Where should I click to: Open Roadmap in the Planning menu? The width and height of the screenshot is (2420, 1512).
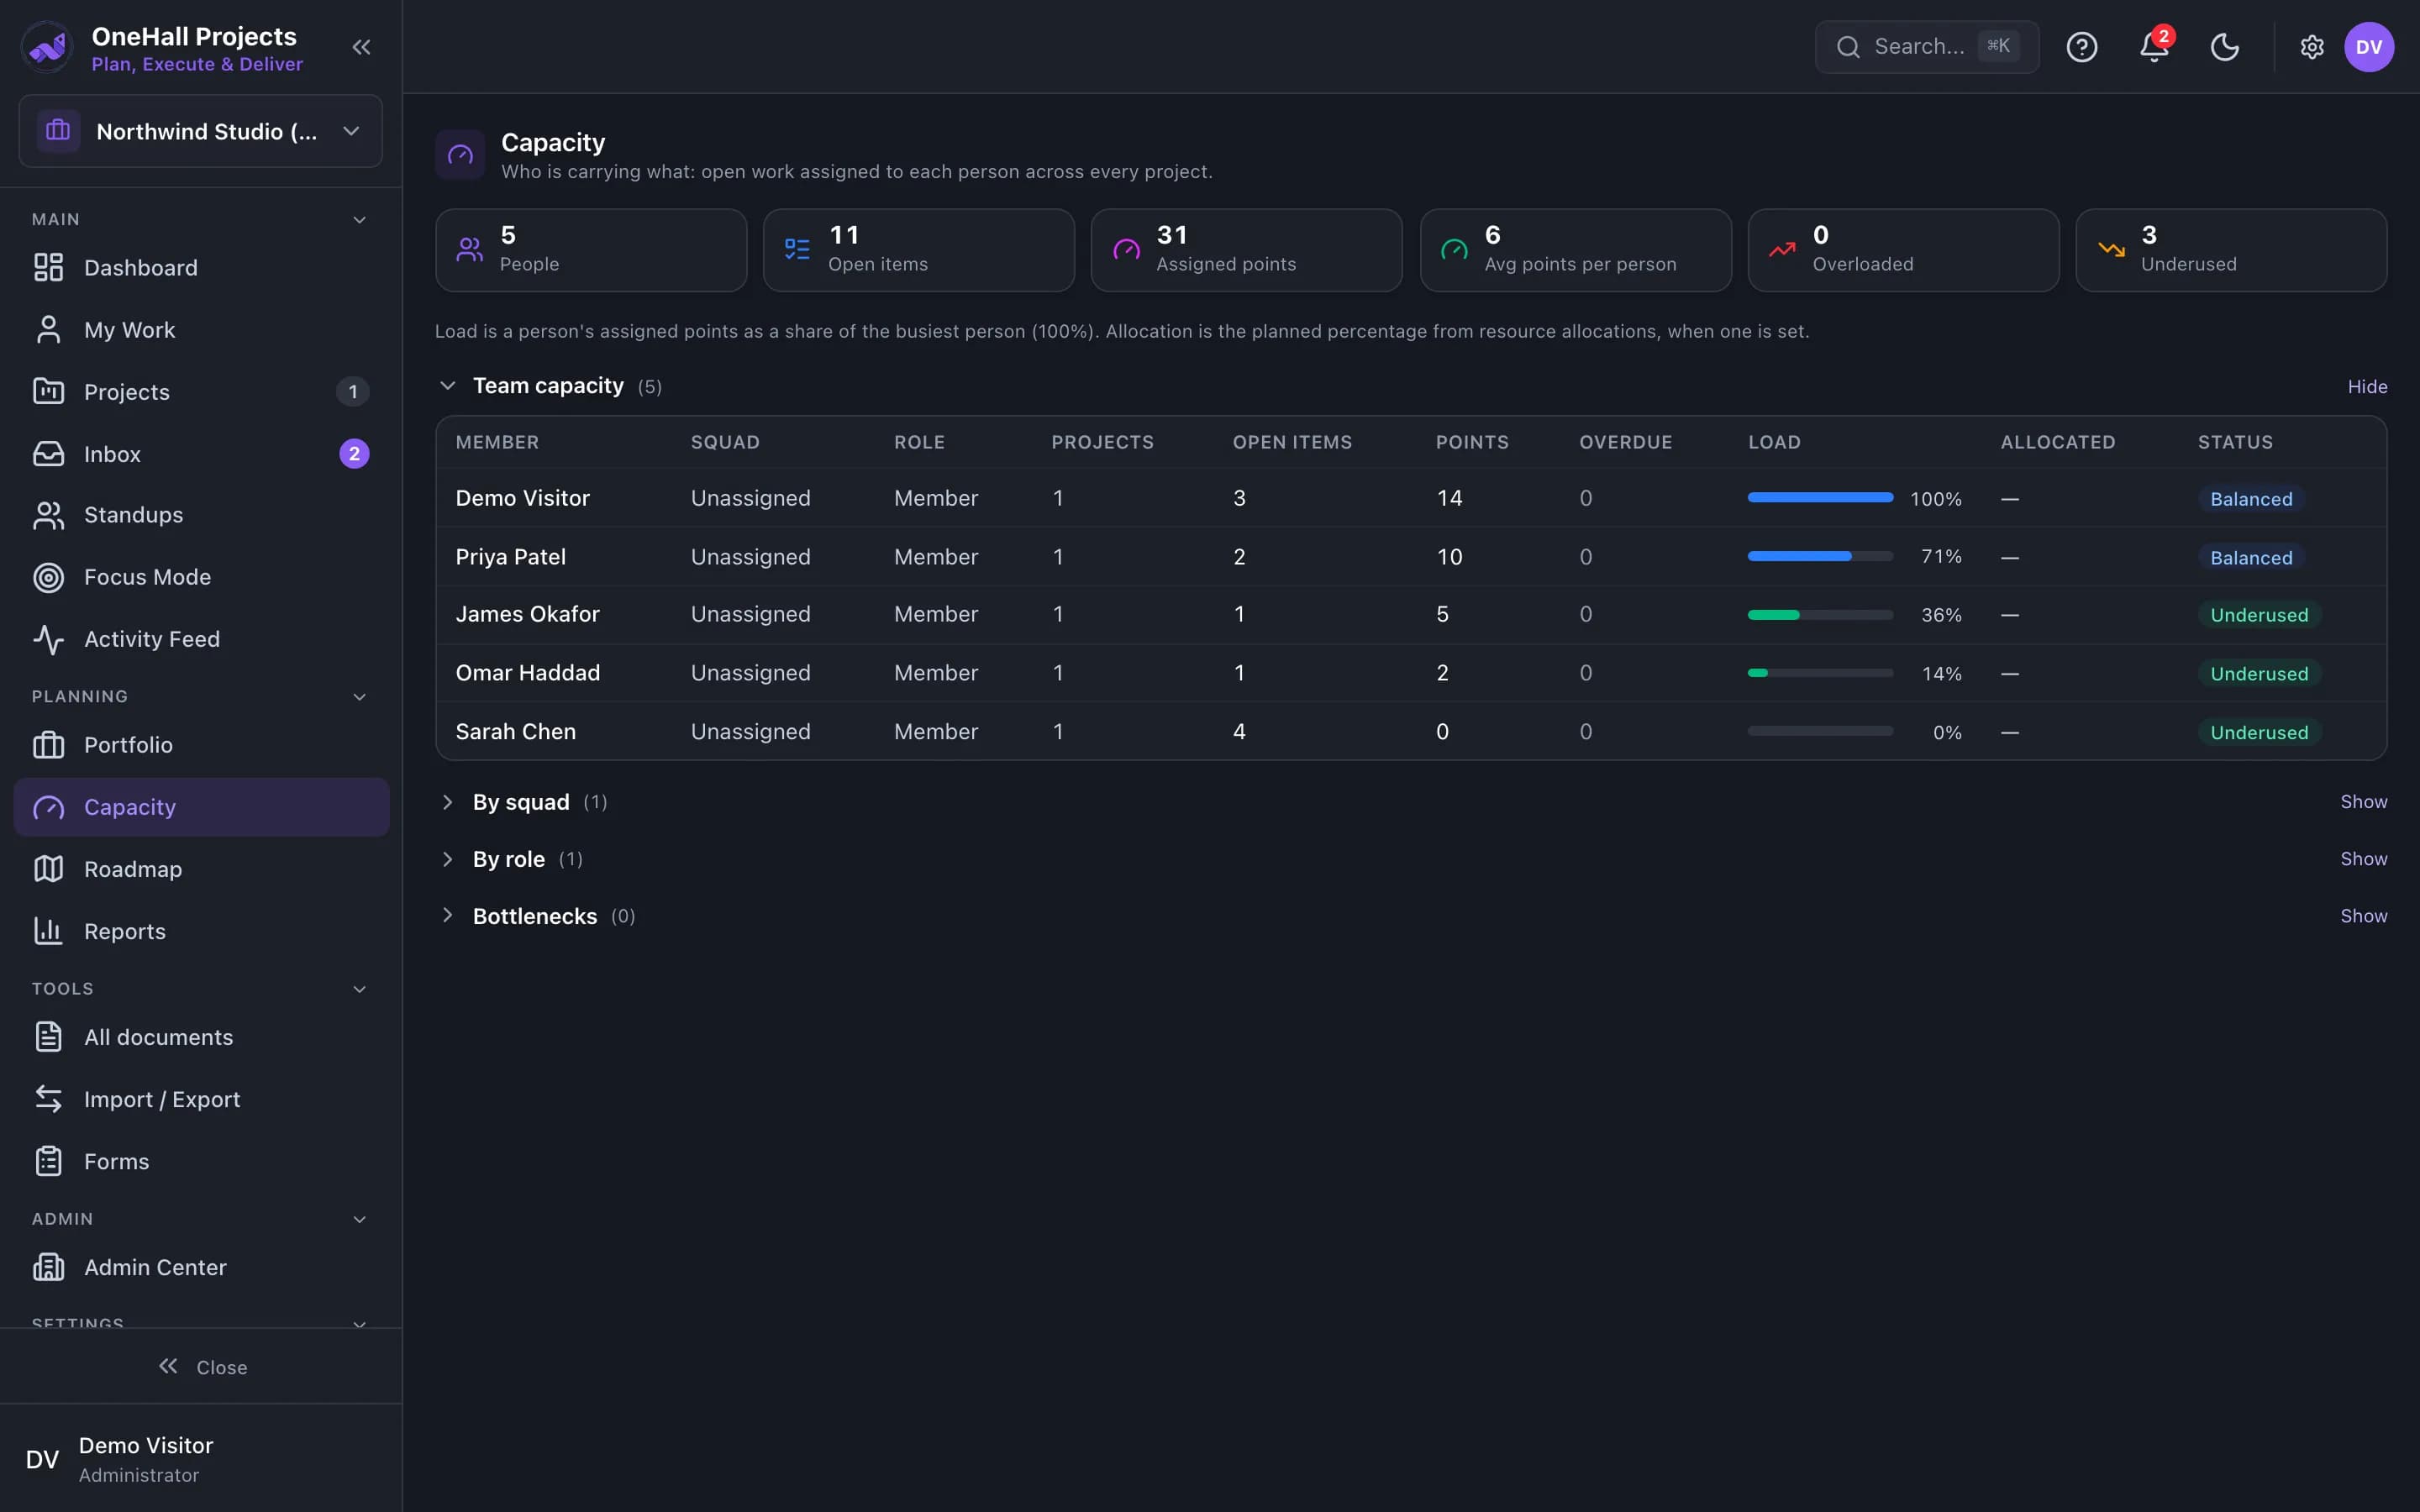(x=201, y=869)
